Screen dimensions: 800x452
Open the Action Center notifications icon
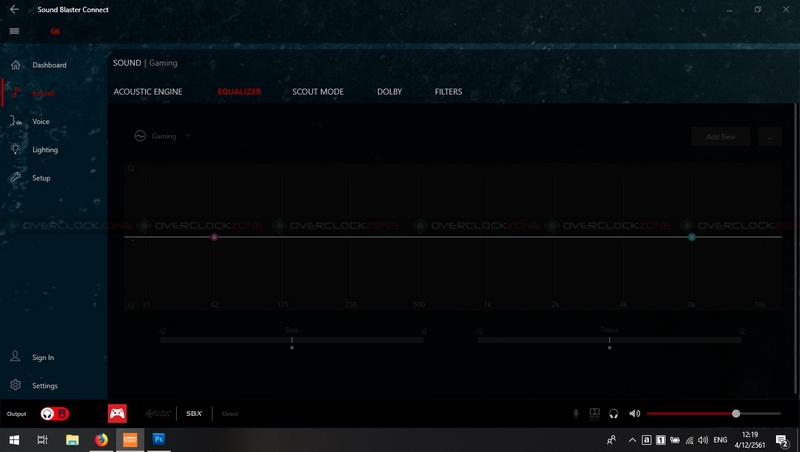pyautogui.click(x=782, y=440)
